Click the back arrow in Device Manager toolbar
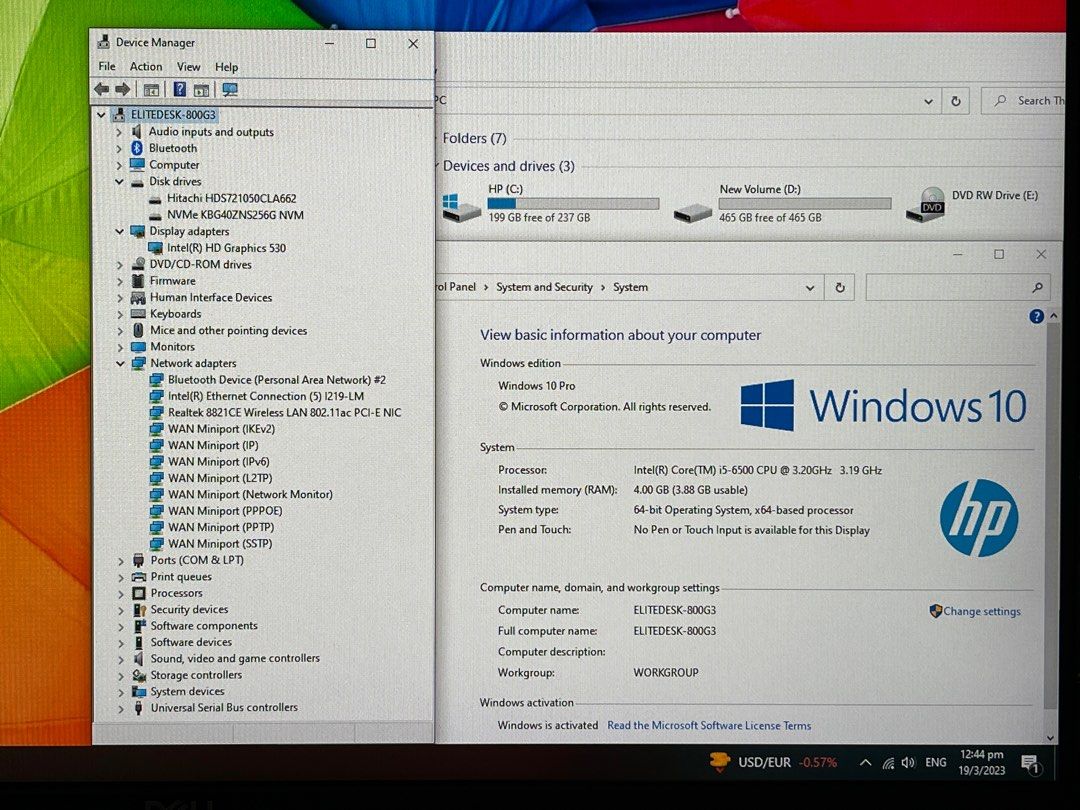The height and width of the screenshot is (810, 1080). tap(100, 89)
